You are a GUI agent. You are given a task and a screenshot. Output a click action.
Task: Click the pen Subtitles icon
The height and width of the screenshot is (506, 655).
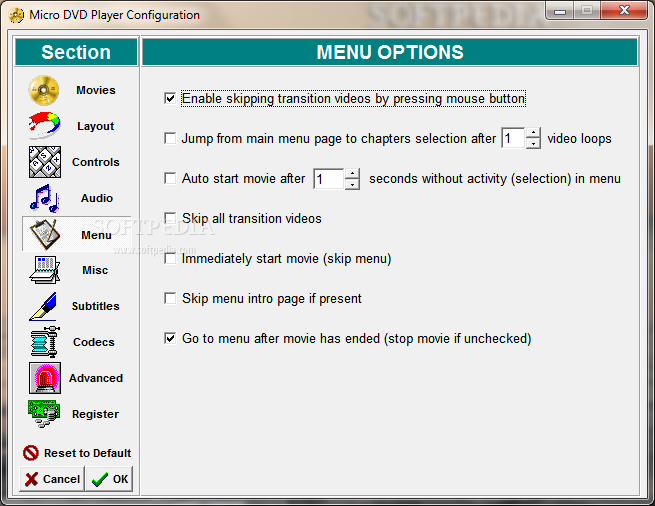coord(43,306)
